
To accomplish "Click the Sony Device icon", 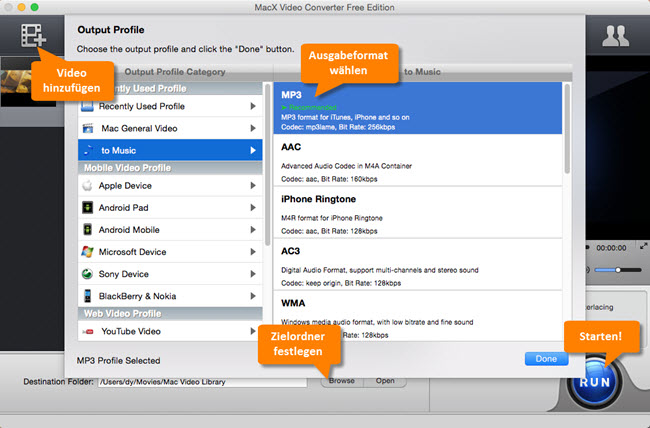I will click(x=87, y=274).
